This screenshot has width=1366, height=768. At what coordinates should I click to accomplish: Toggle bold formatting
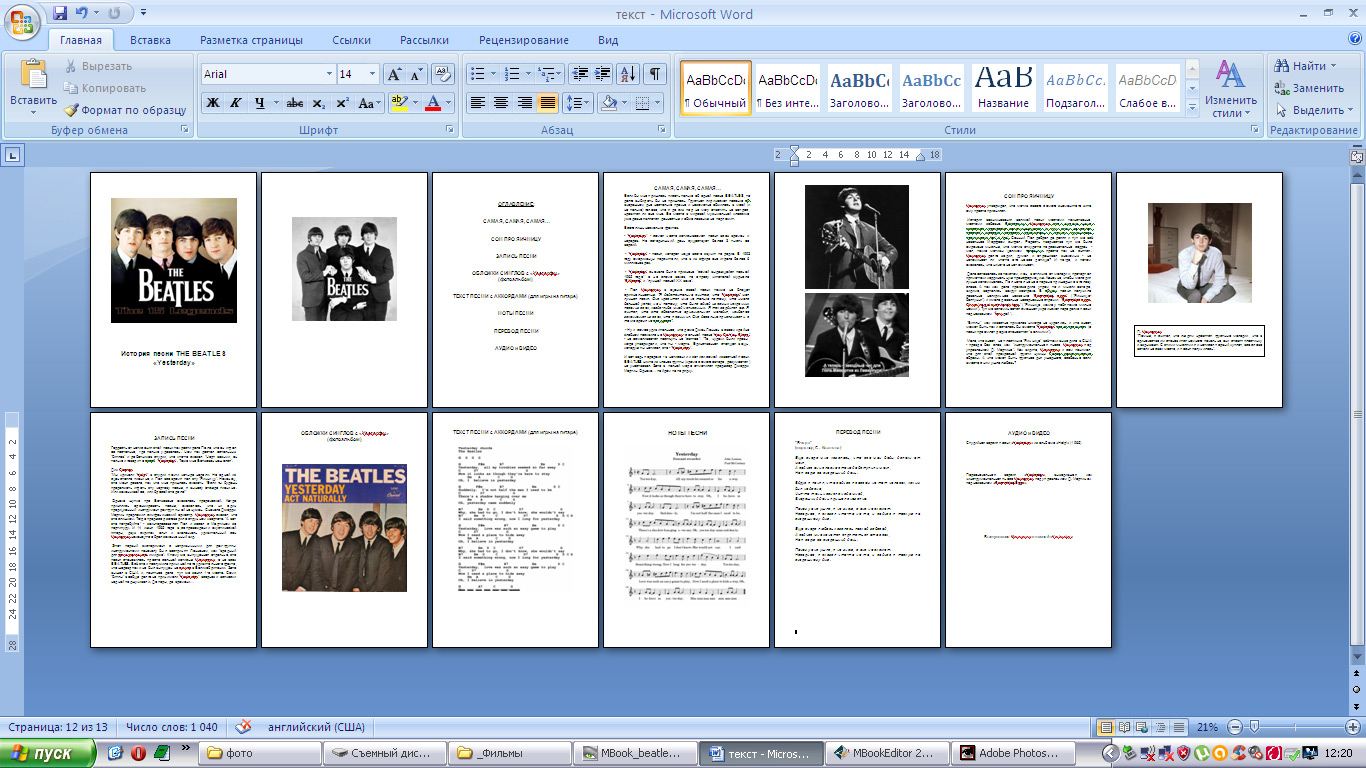pyautogui.click(x=213, y=103)
